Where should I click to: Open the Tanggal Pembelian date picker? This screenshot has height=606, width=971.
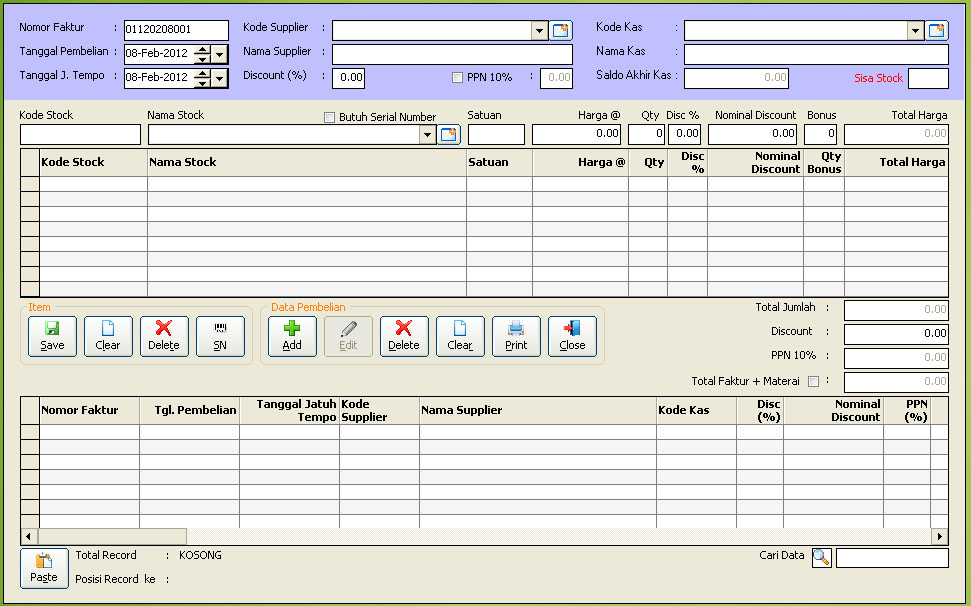coord(220,53)
